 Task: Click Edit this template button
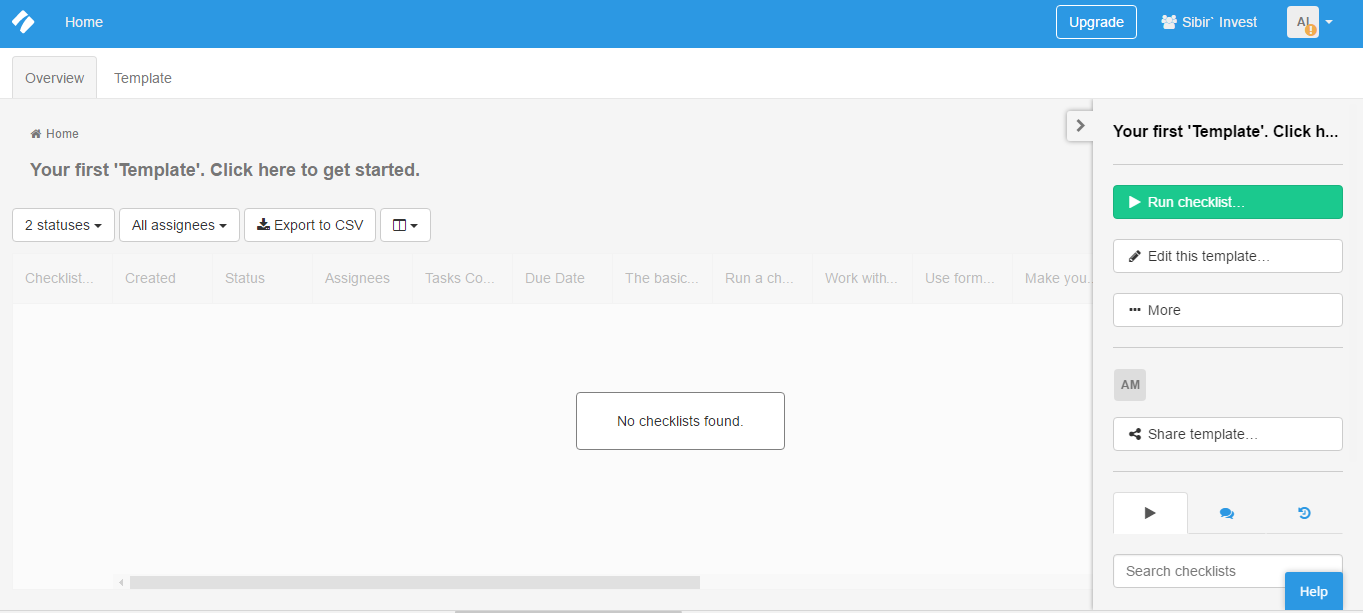pyautogui.click(x=1228, y=256)
